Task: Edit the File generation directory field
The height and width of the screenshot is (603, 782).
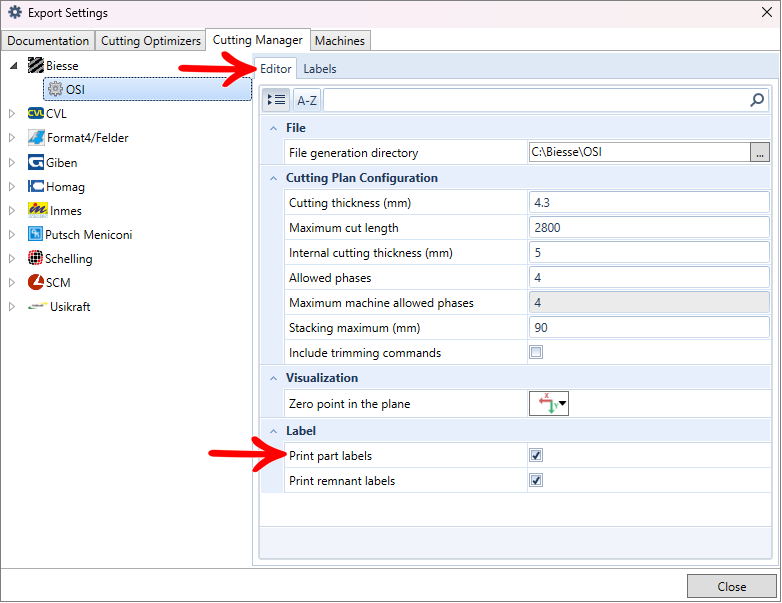Action: click(x=639, y=152)
